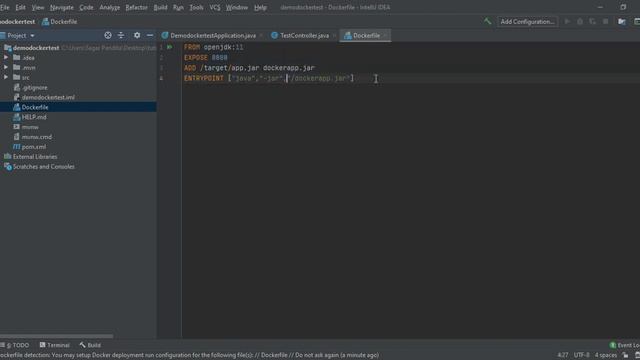Close the Dockerfile editor tab

pos(385,36)
